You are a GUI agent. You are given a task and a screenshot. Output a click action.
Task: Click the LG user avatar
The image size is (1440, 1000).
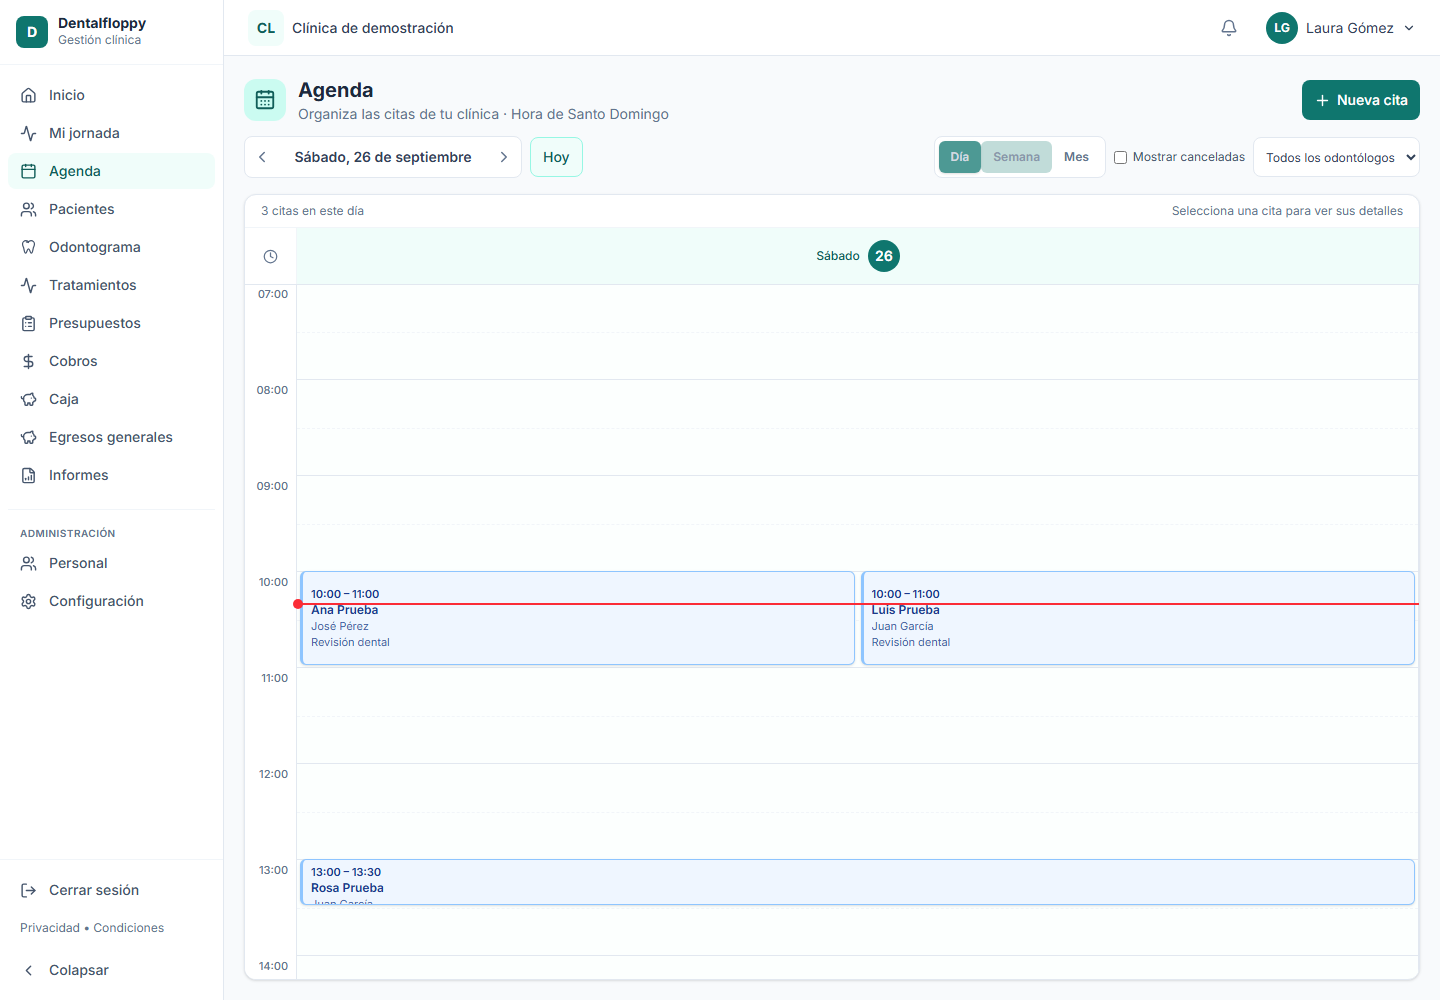(1282, 28)
